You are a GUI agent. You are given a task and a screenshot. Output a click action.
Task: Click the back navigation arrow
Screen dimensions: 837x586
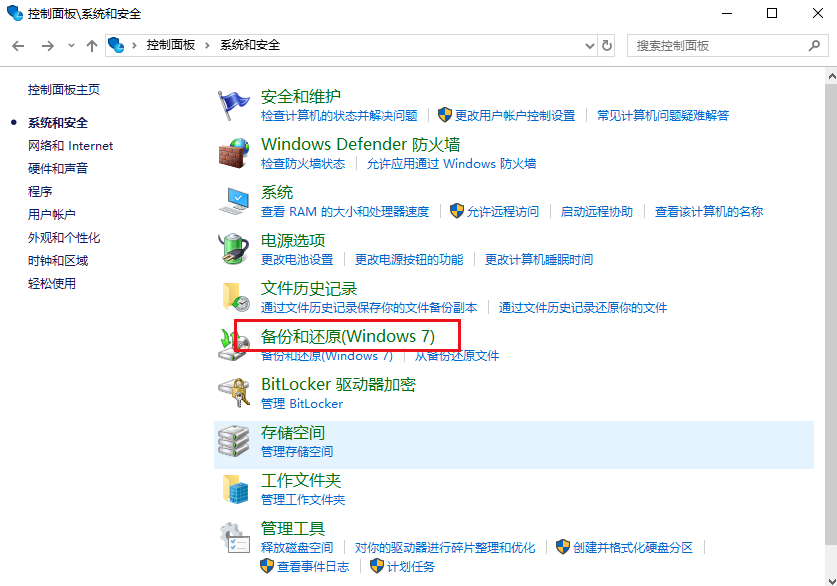(18, 46)
